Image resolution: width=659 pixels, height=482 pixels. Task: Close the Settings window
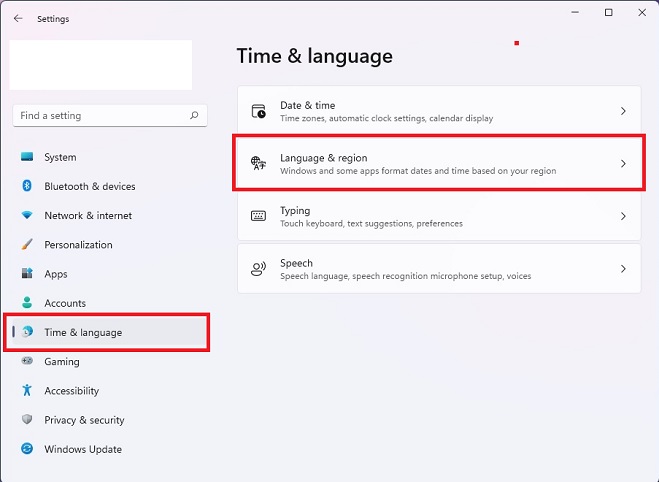pos(642,13)
